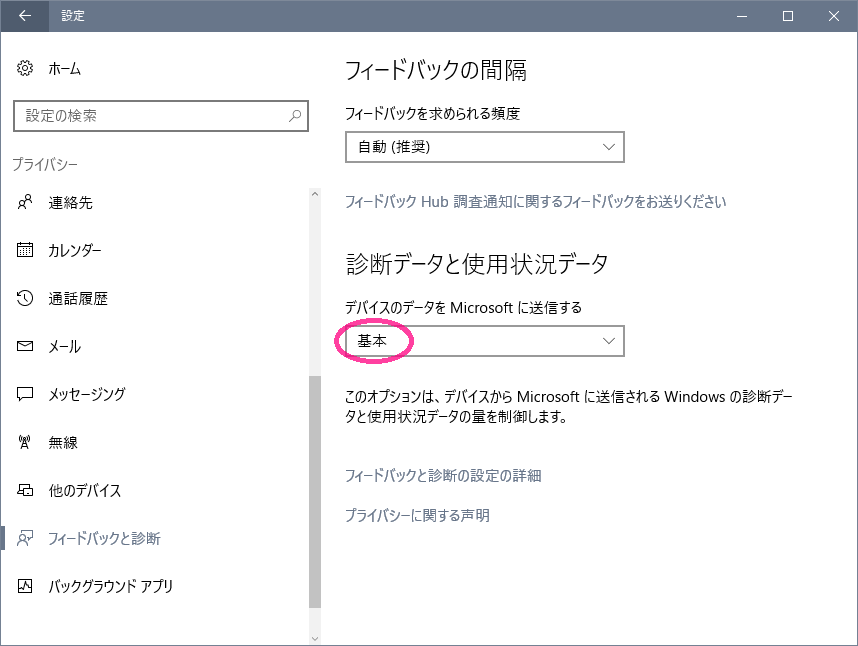Viewport: 858px width, 646px height.
Task: Click the 通話履歴 history clock icon
Action: [25, 298]
